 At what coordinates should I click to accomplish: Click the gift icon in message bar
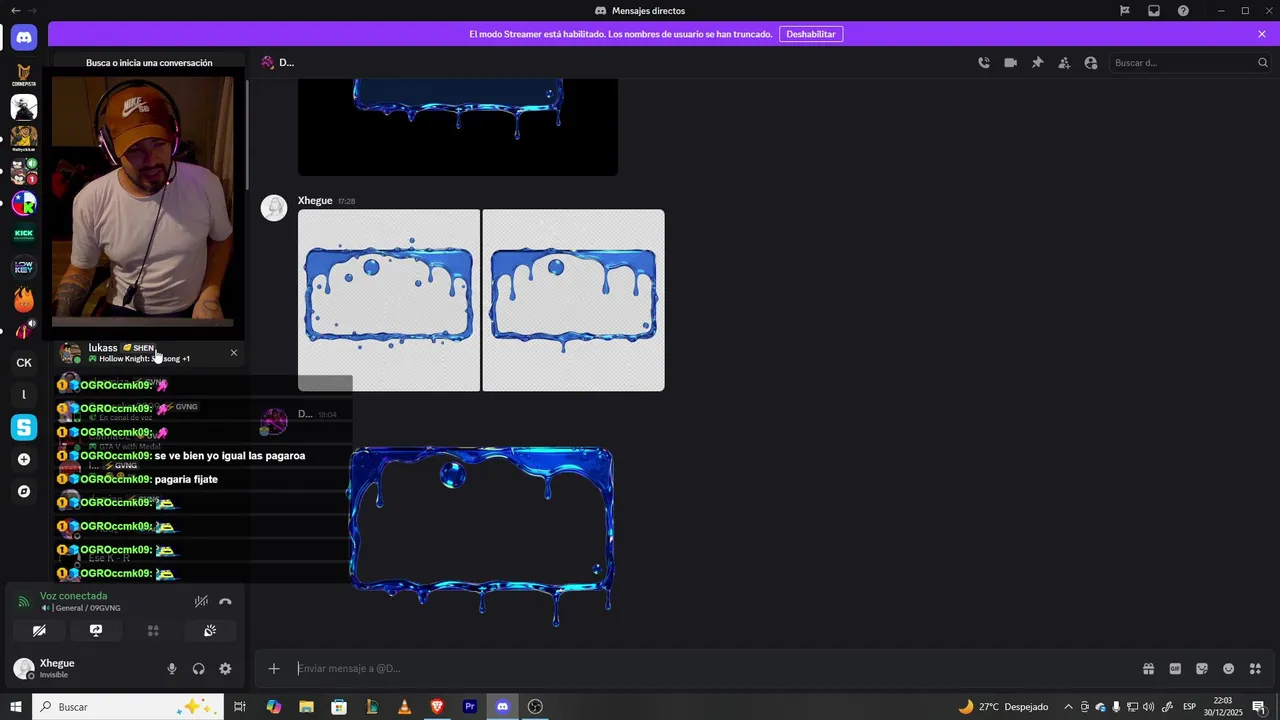(x=1148, y=668)
